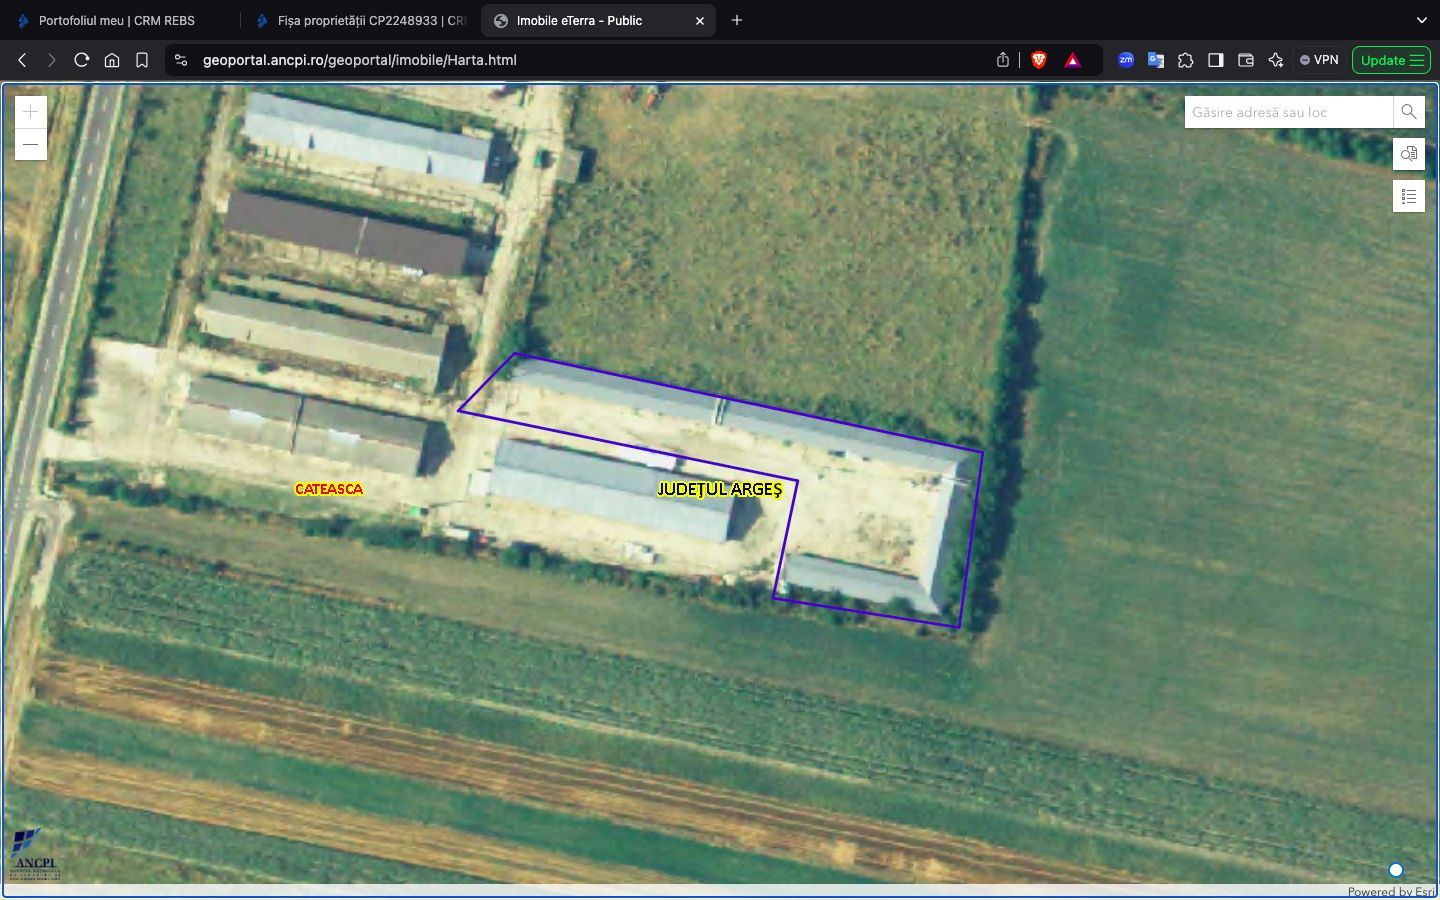The width and height of the screenshot is (1440, 900).
Task: Show the map legend
Action: pos(1408,196)
